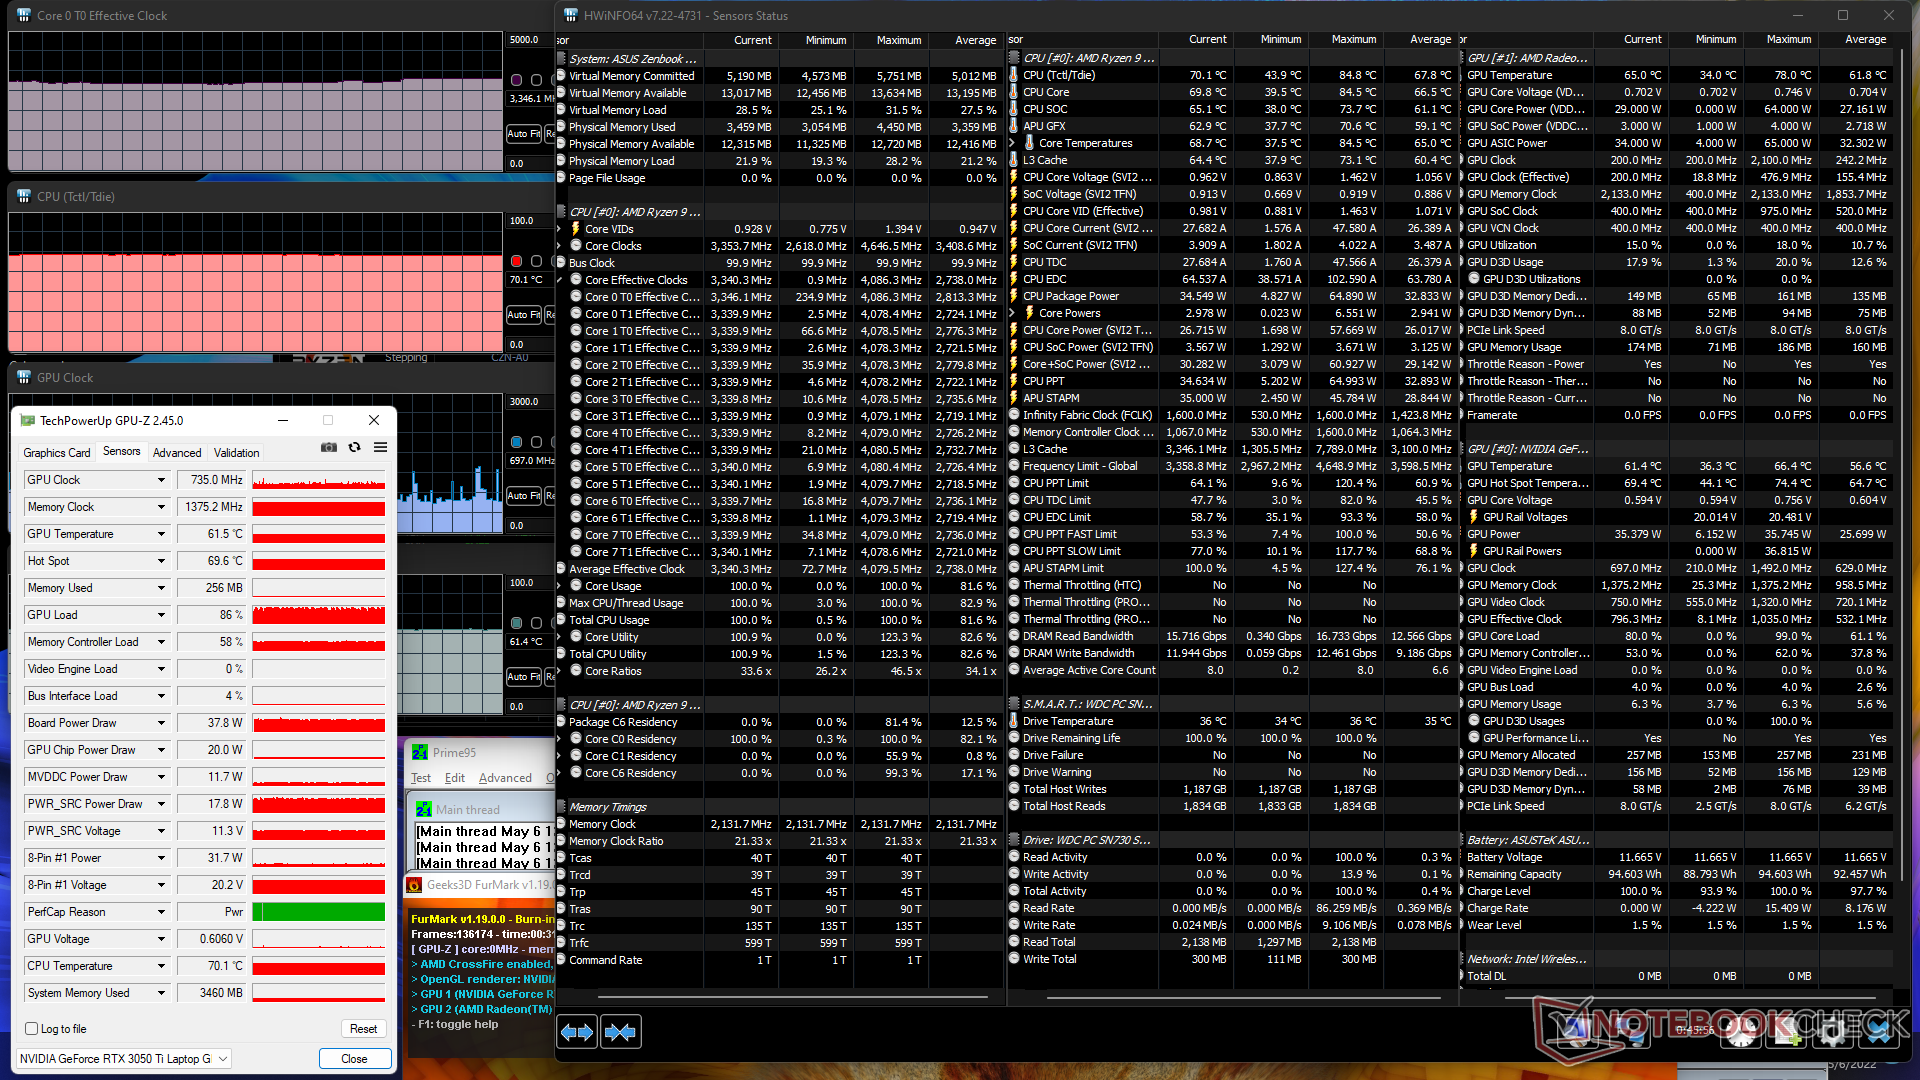Screen dimensions: 1920x1080
Task: Click the Reset button in GPU-Z
Action: pyautogui.click(x=363, y=1029)
